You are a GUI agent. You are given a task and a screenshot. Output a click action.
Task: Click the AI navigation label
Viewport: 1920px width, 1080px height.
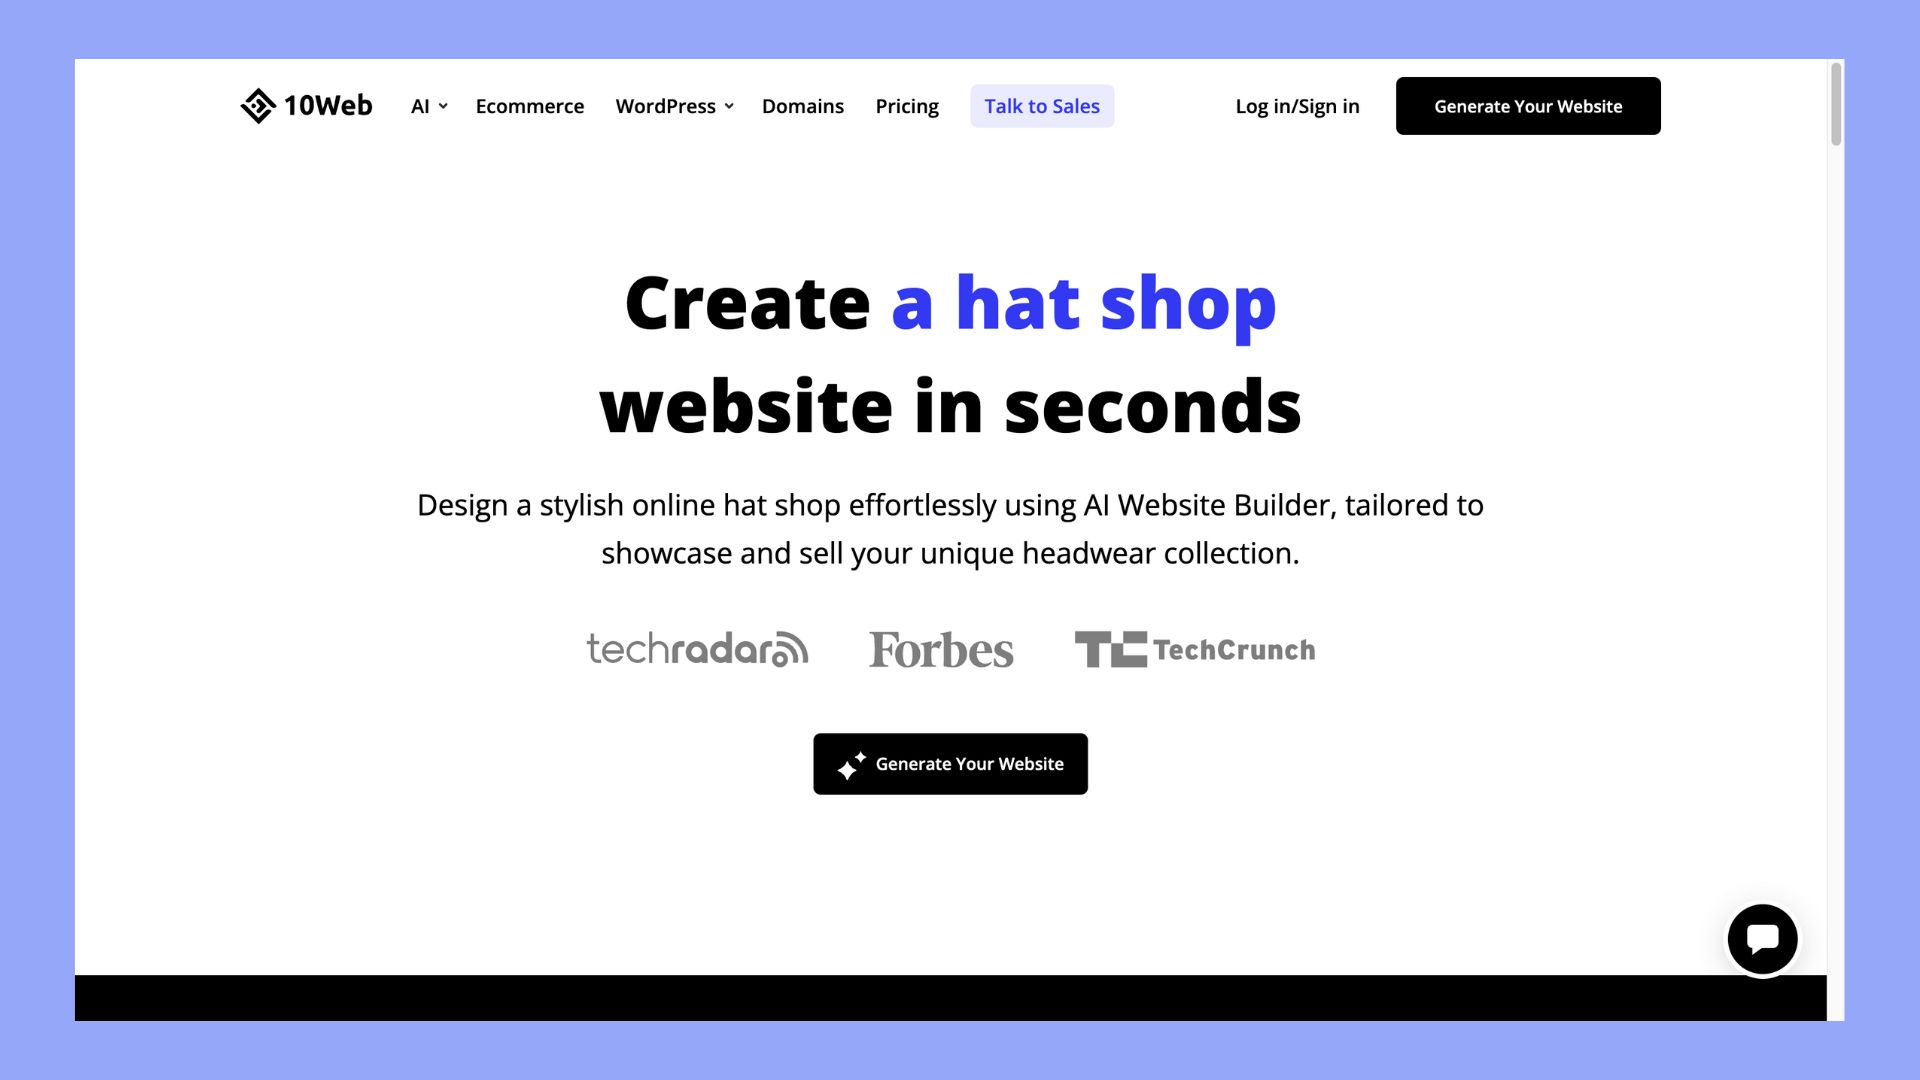pos(419,105)
